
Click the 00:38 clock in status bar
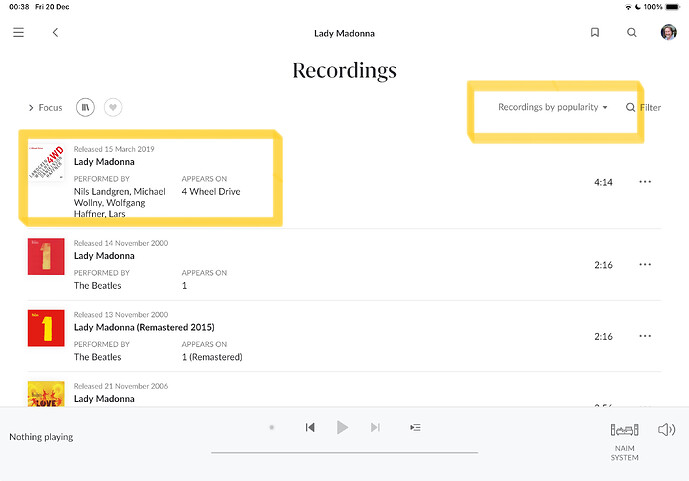(x=19, y=7)
